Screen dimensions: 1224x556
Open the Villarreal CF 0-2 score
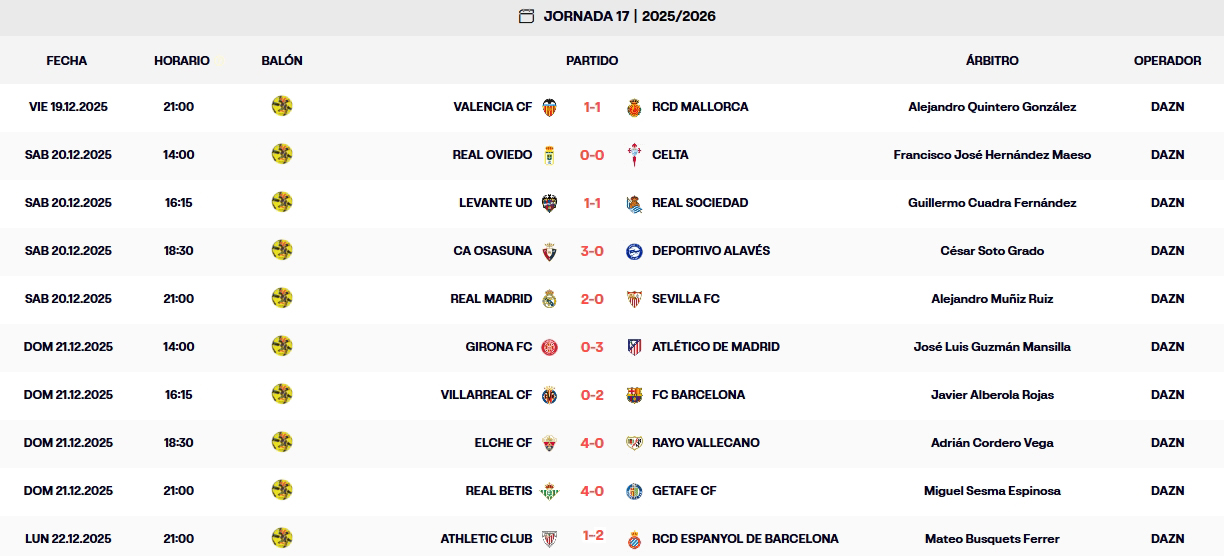click(x=592, y=395)
